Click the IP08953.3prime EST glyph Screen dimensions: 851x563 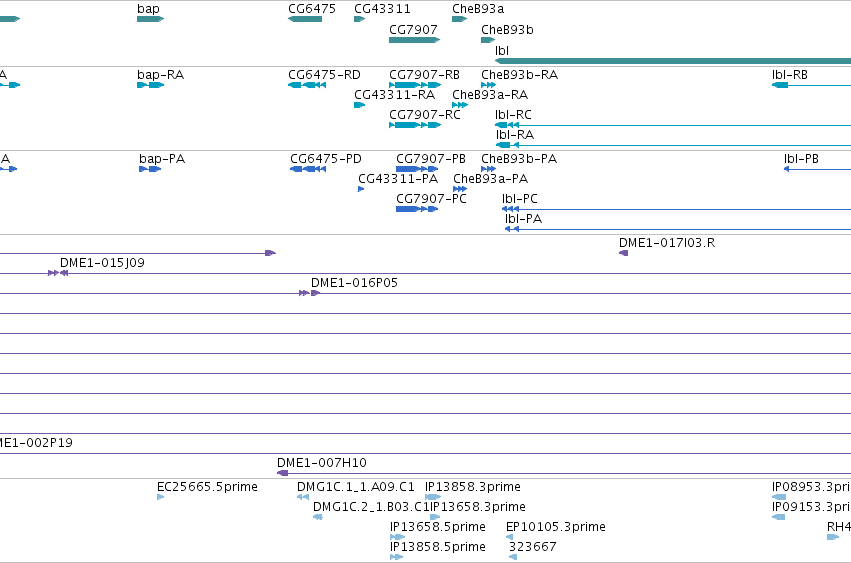(779, 497)
